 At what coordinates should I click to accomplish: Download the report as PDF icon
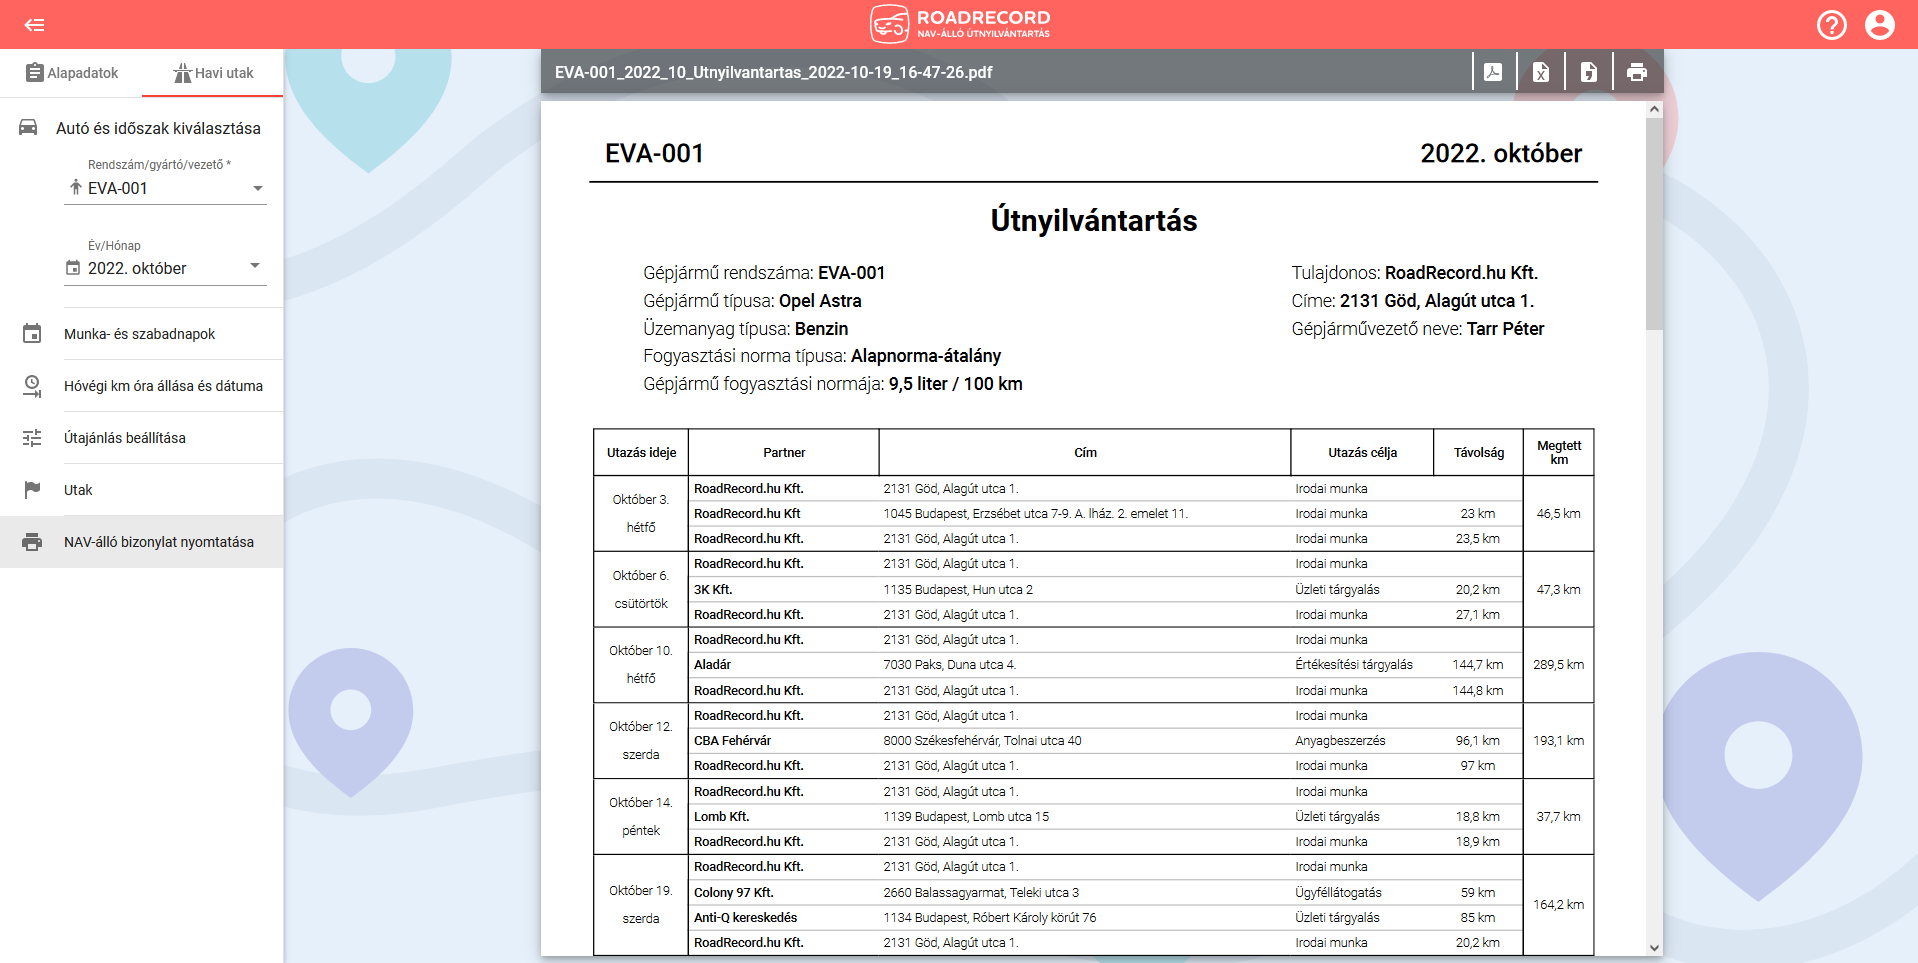click(x=1493, y=72)
